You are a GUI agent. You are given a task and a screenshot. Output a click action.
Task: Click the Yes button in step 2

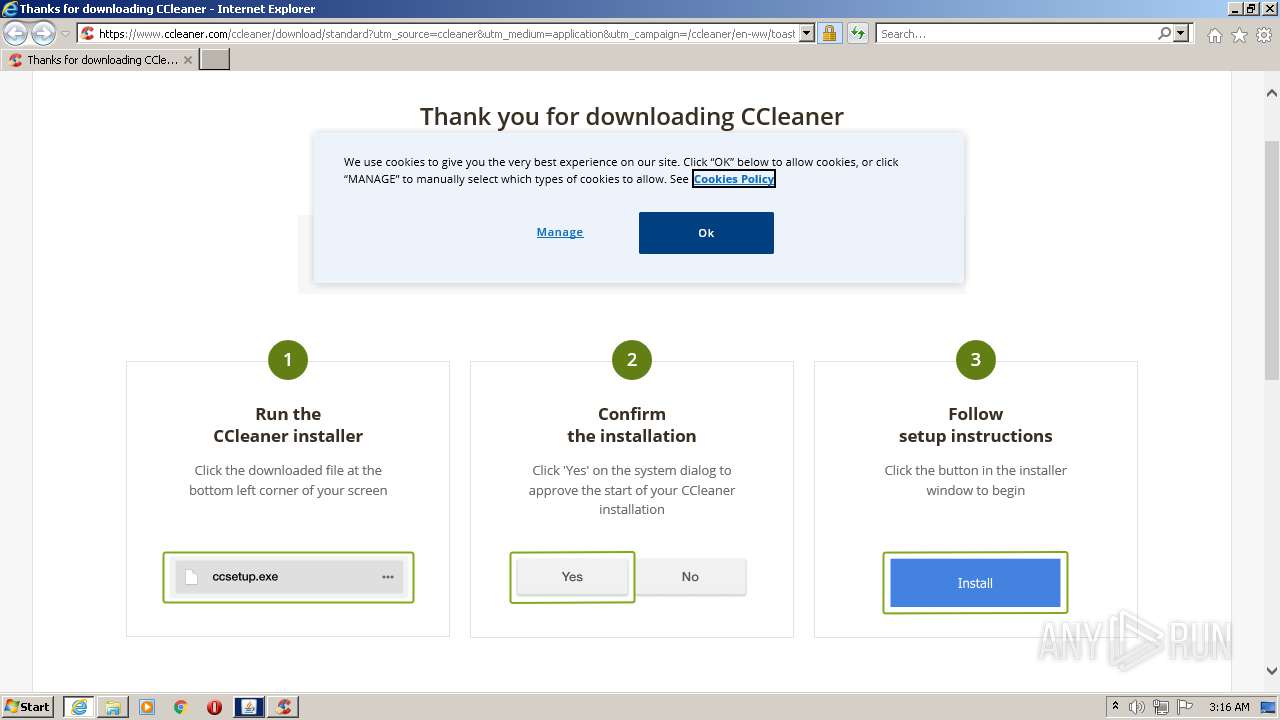tap(572, 577)
